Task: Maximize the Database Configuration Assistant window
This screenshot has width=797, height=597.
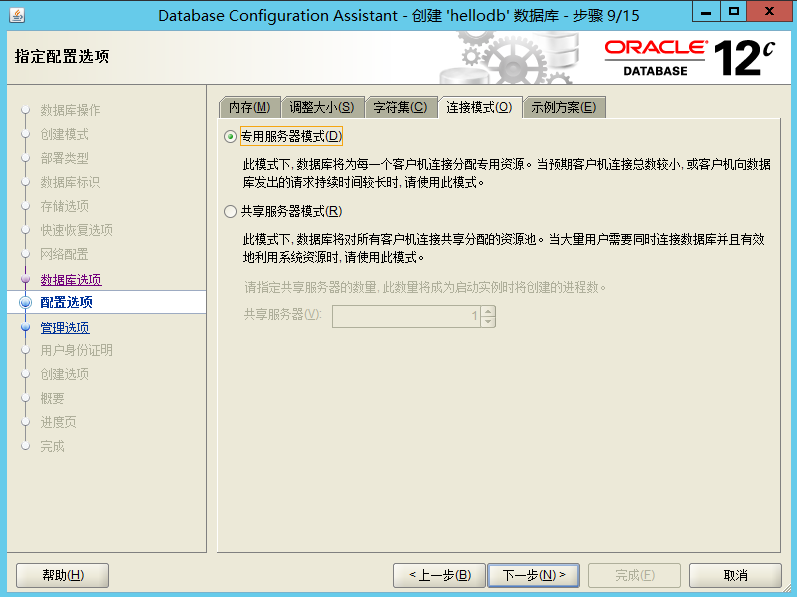Action: (x=733, y=11)
